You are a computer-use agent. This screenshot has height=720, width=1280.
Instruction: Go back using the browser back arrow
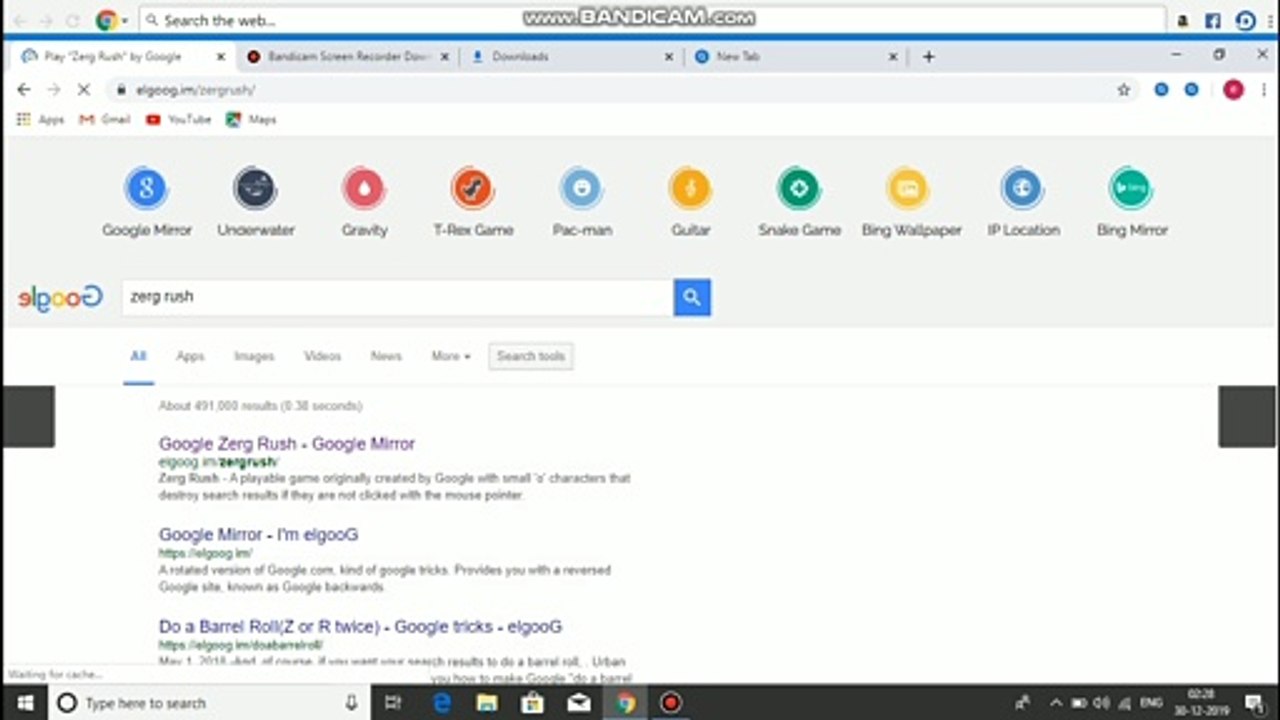pyautogui.click(x=24, y=90)
